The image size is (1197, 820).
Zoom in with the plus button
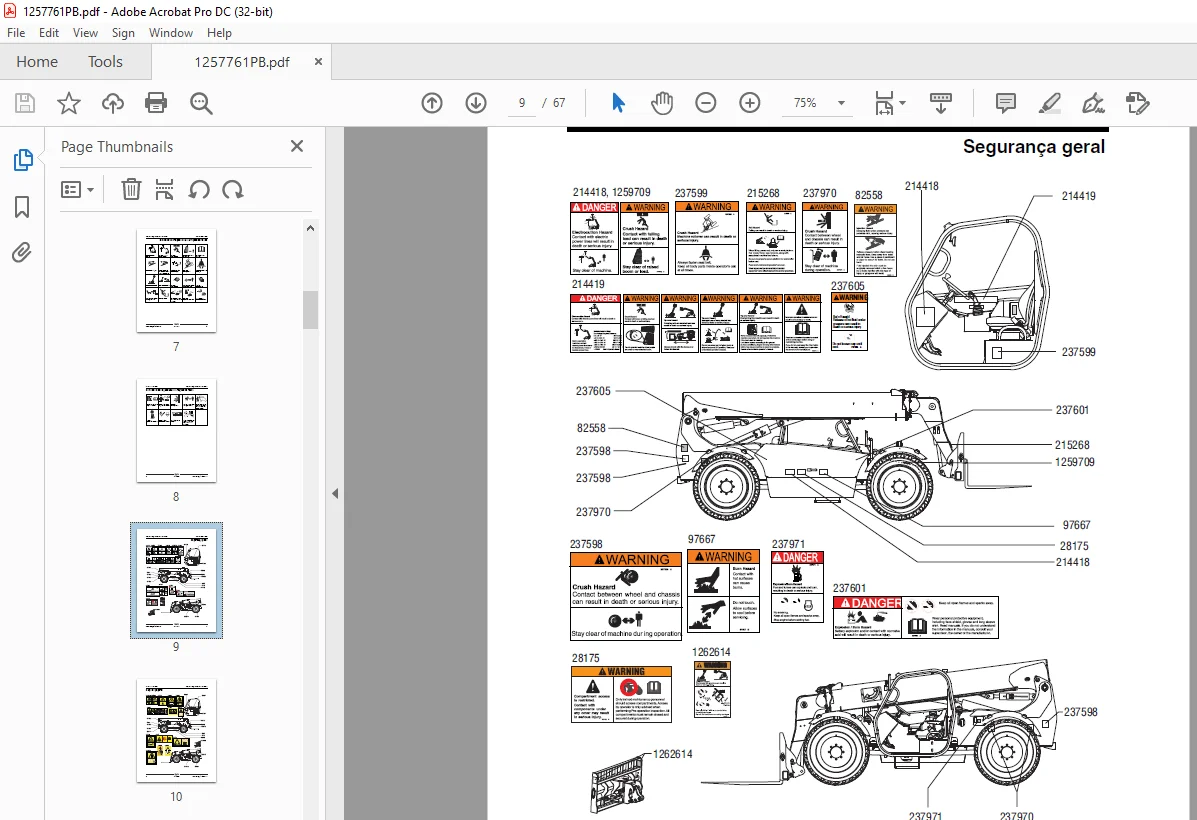(x=750, y=103)
